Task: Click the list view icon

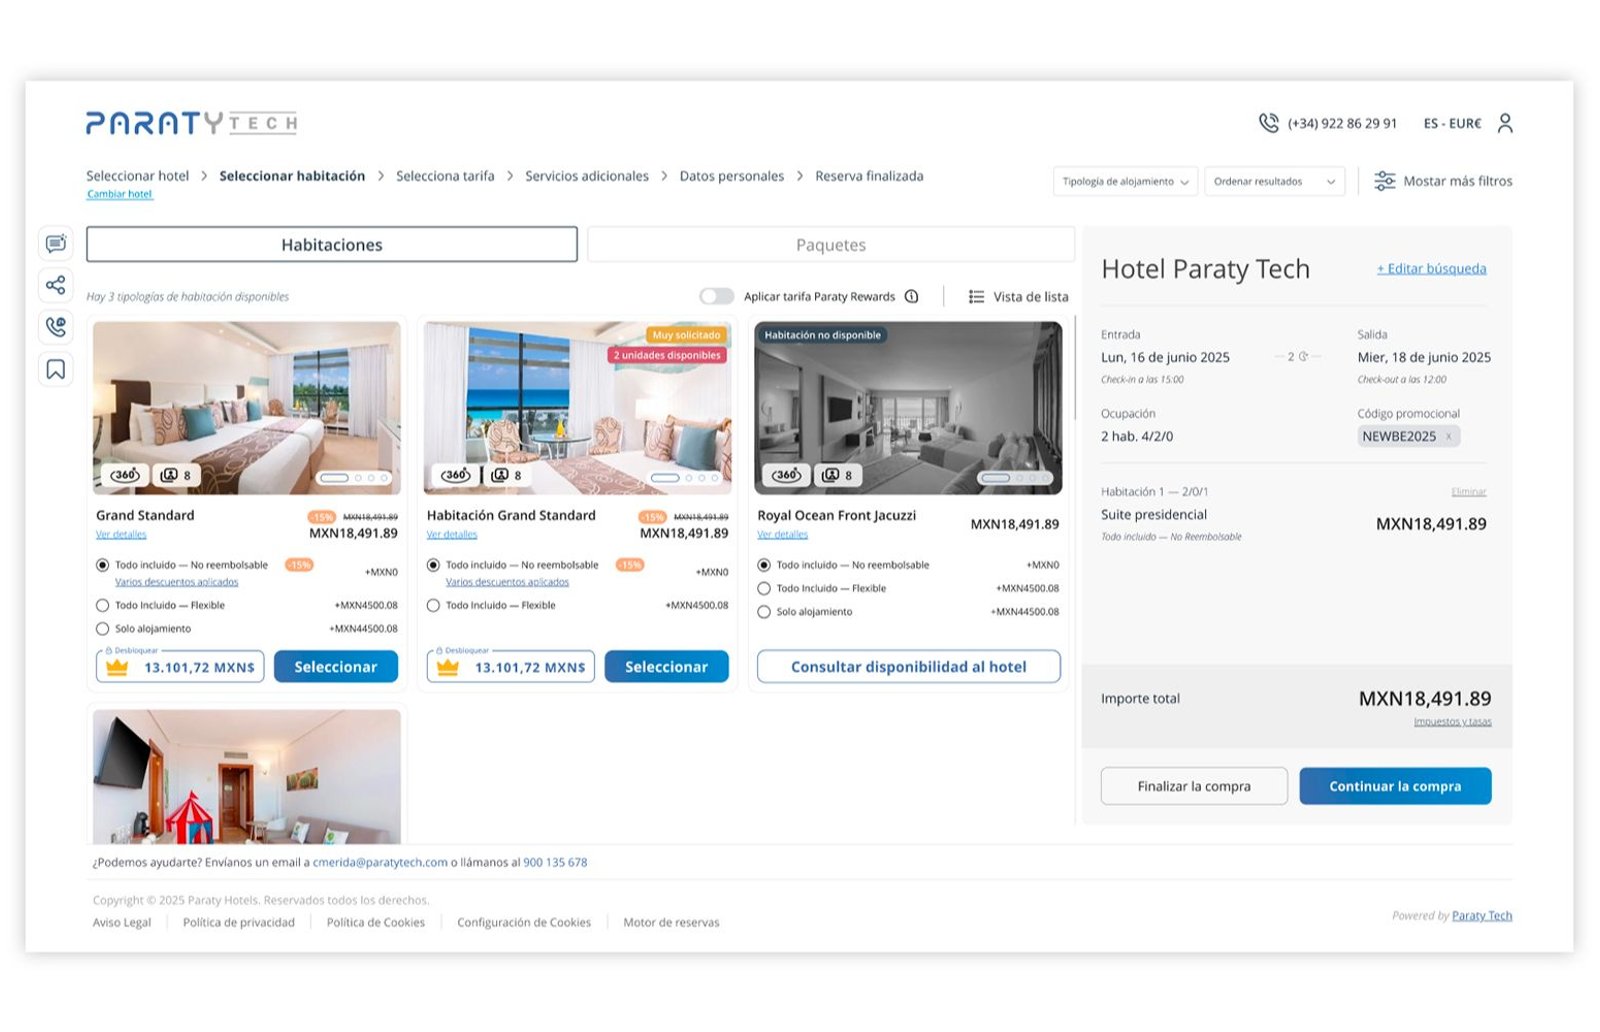Action: tap(976, 296)
